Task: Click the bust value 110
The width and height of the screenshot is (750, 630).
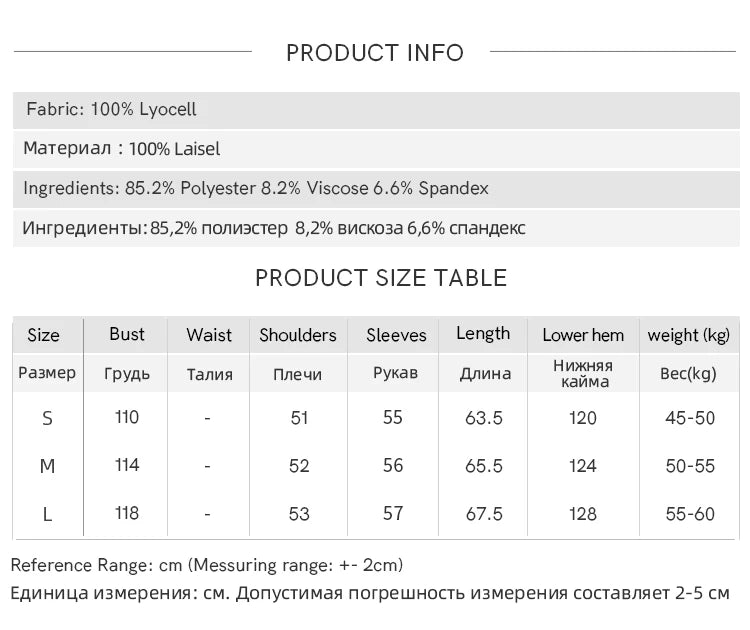Action: pyautogui.click(x=127, y=418)
